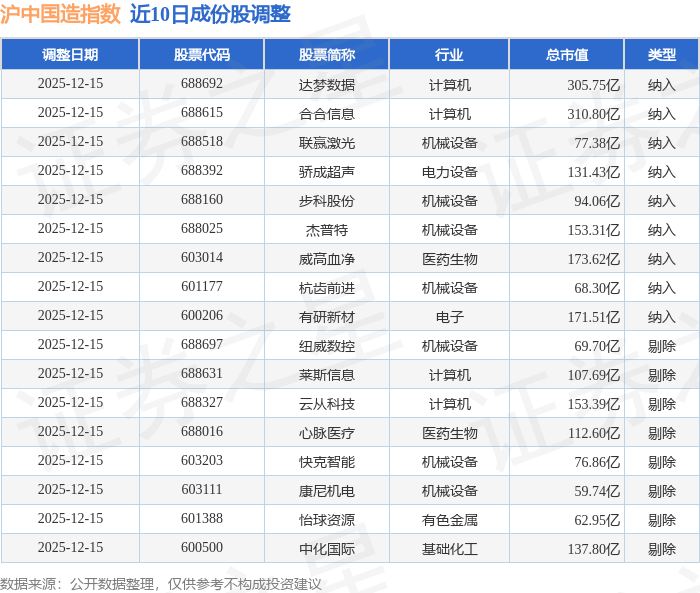
Task: Click stock name 步科股份
Action: pyautogui.click(x=327, y=200)
